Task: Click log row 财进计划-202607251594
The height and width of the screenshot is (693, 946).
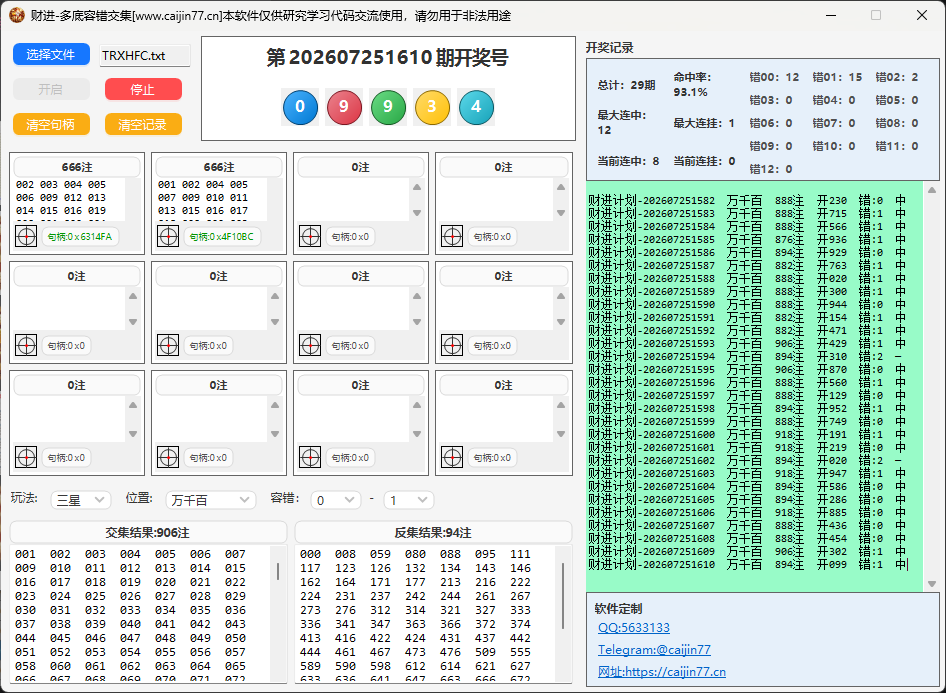Action: [x=747, y=356]
